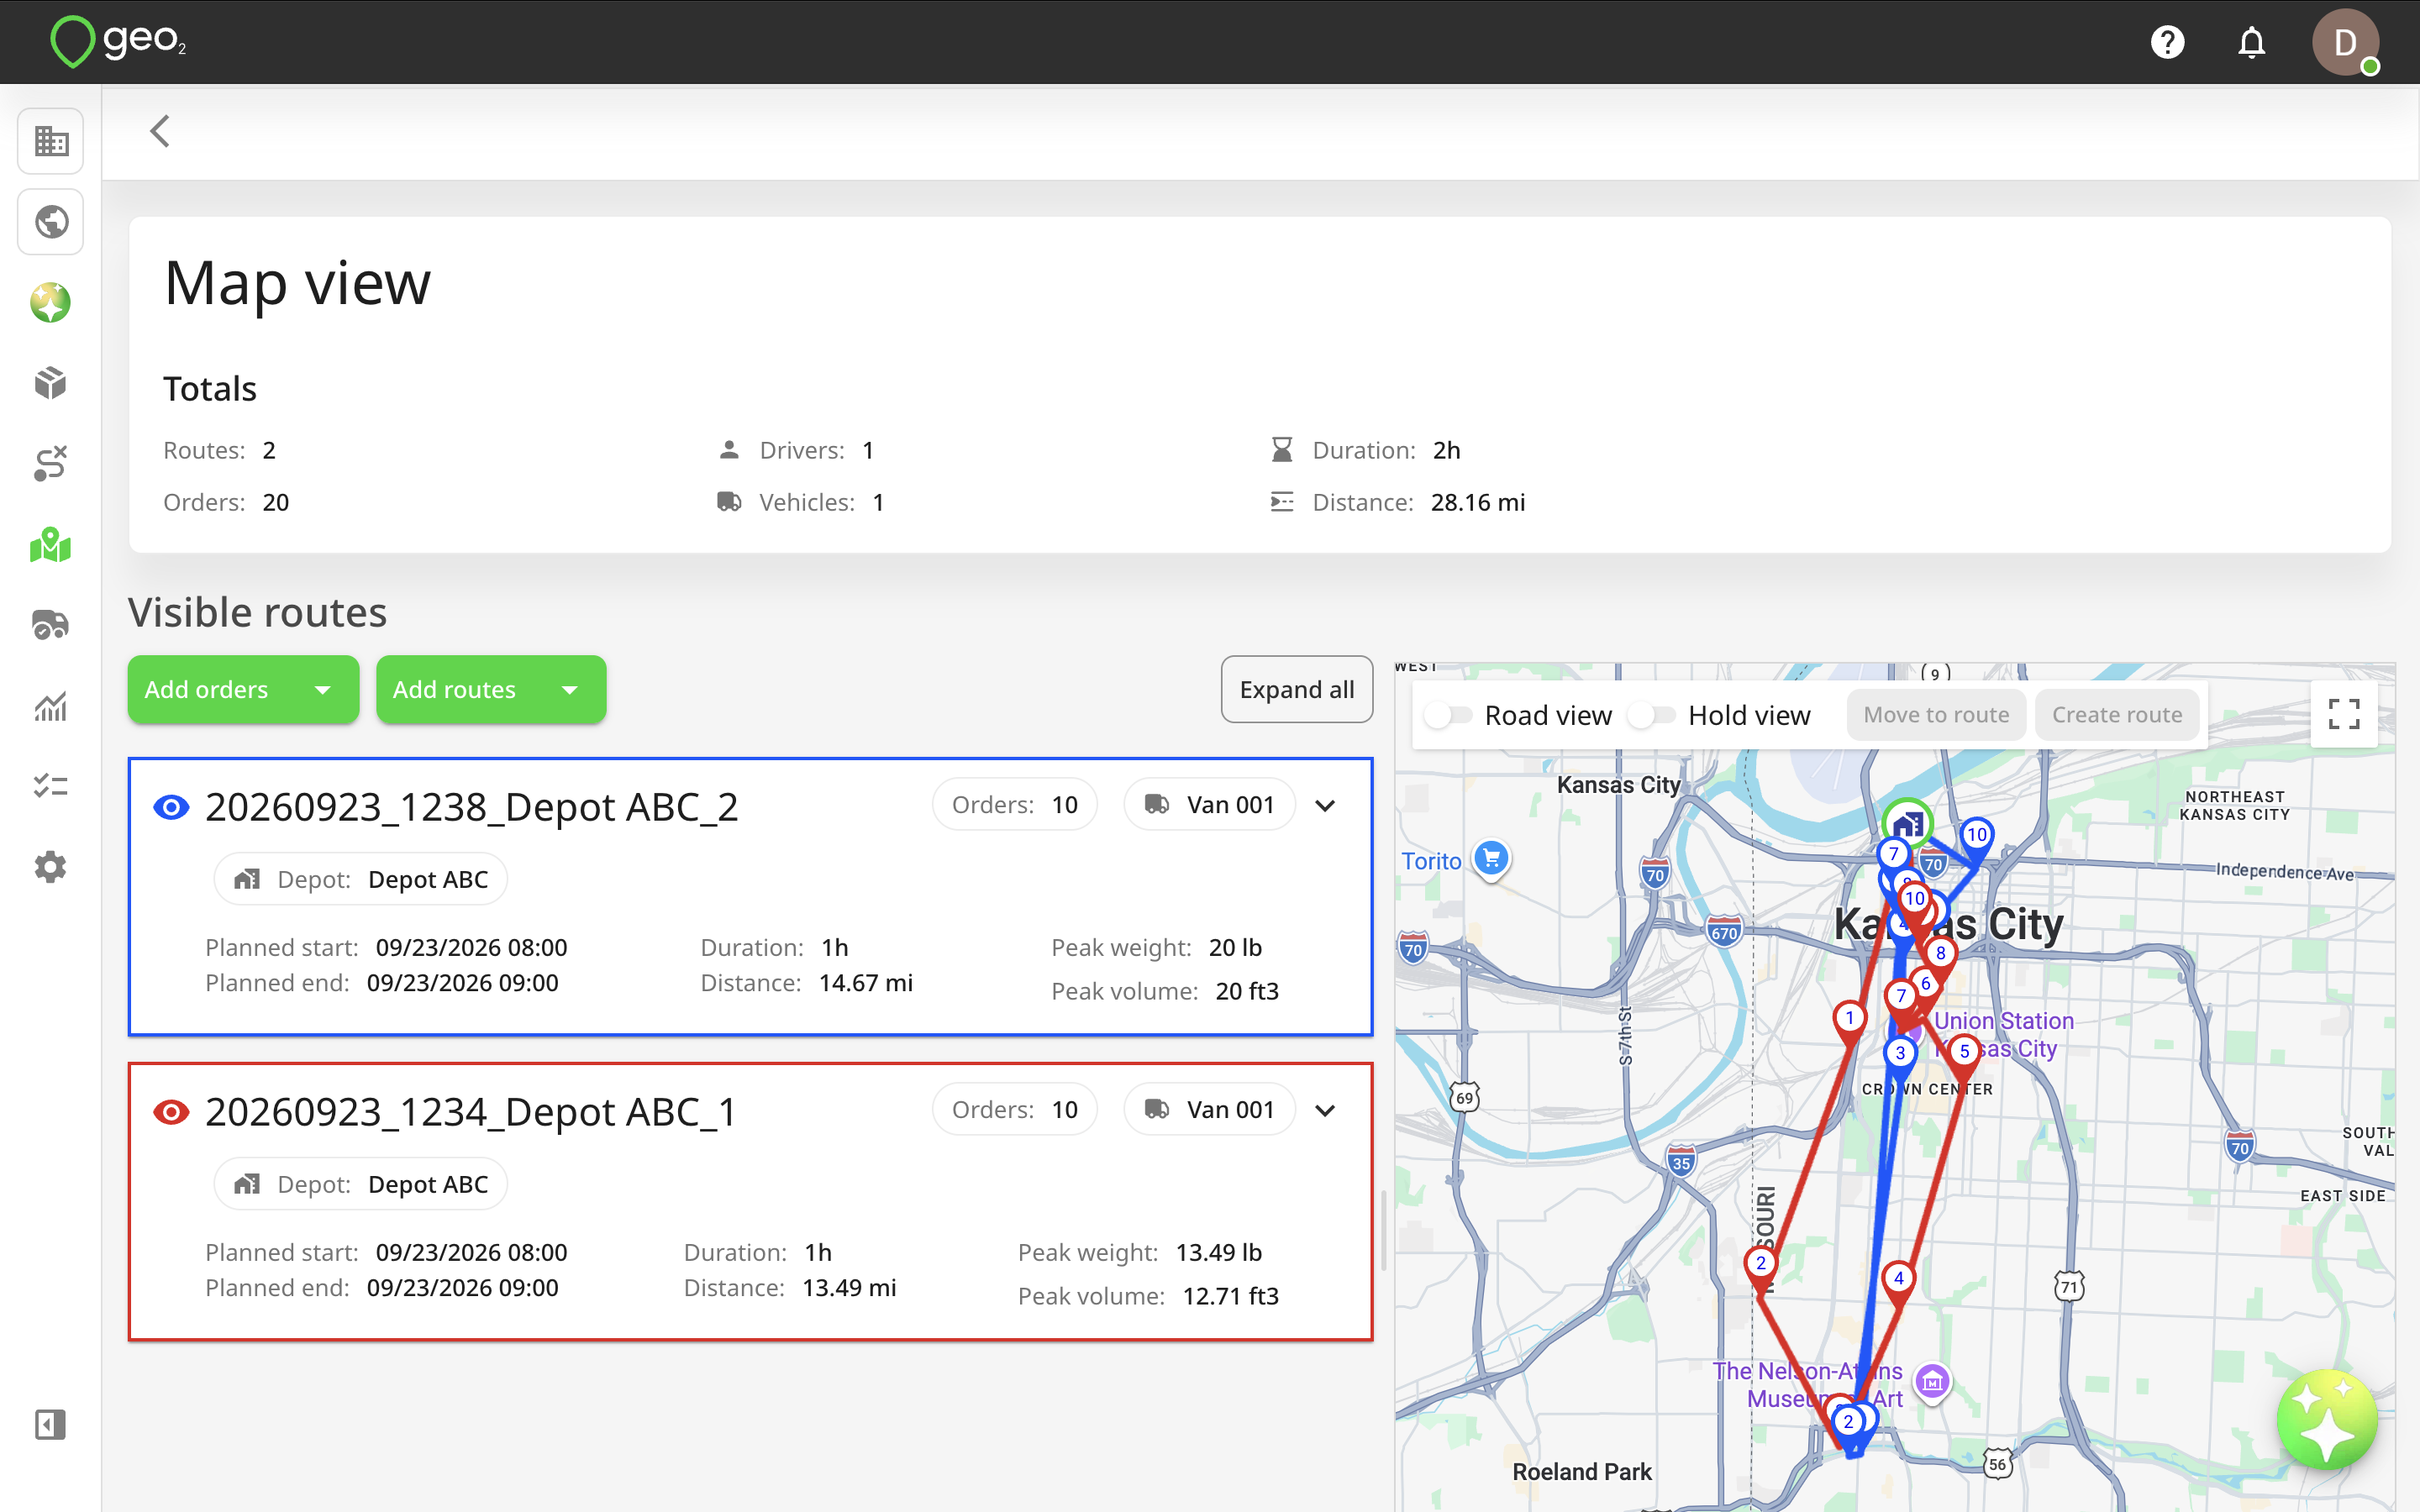This screenshot has width=2420, height=1512.
Task: Click the Depot ABC chip on route ABC_1
Action: tap(361, 1185)
